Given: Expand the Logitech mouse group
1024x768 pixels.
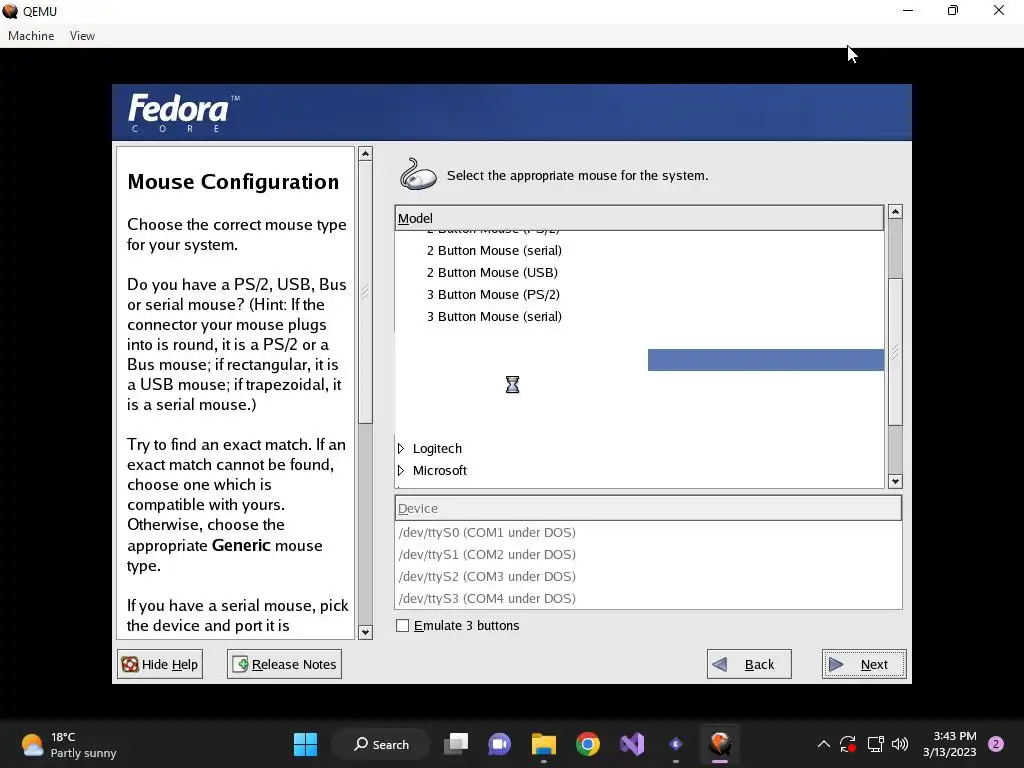Looking at the screenshot, I should pyautogui.click(x=401, y=449).
